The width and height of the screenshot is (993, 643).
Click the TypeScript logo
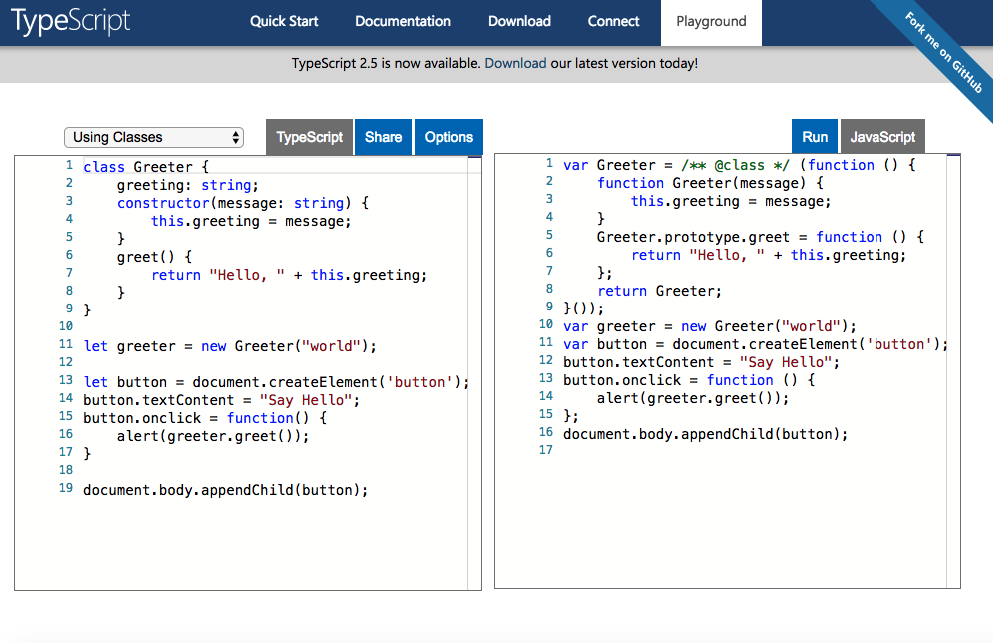pos(70,22)
